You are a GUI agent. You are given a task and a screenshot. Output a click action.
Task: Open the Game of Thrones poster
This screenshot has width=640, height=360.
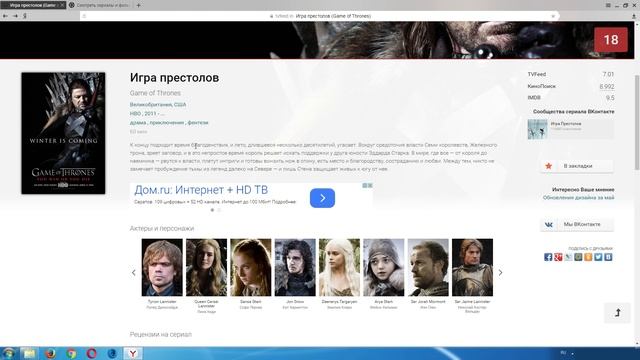click(63, 133)
